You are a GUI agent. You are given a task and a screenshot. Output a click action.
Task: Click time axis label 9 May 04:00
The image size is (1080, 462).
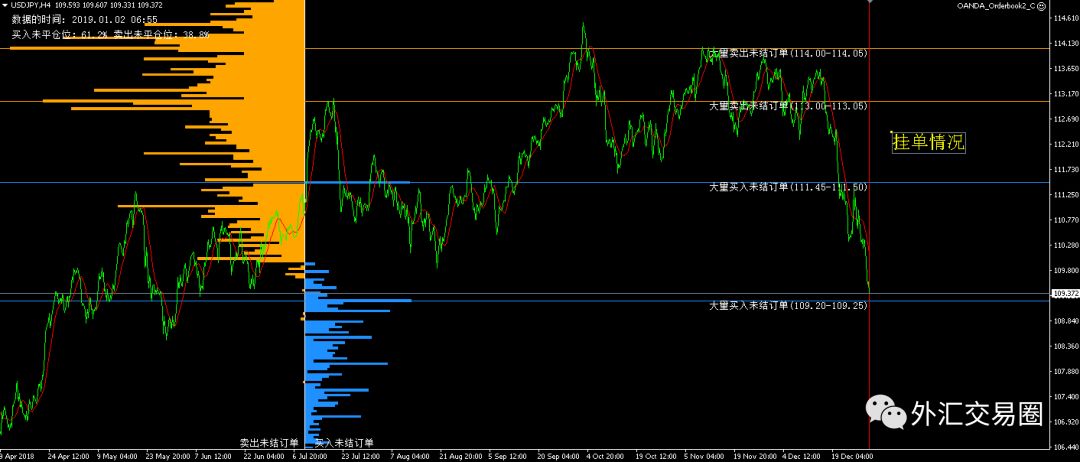pyautogui.click(x=116, y=456)
